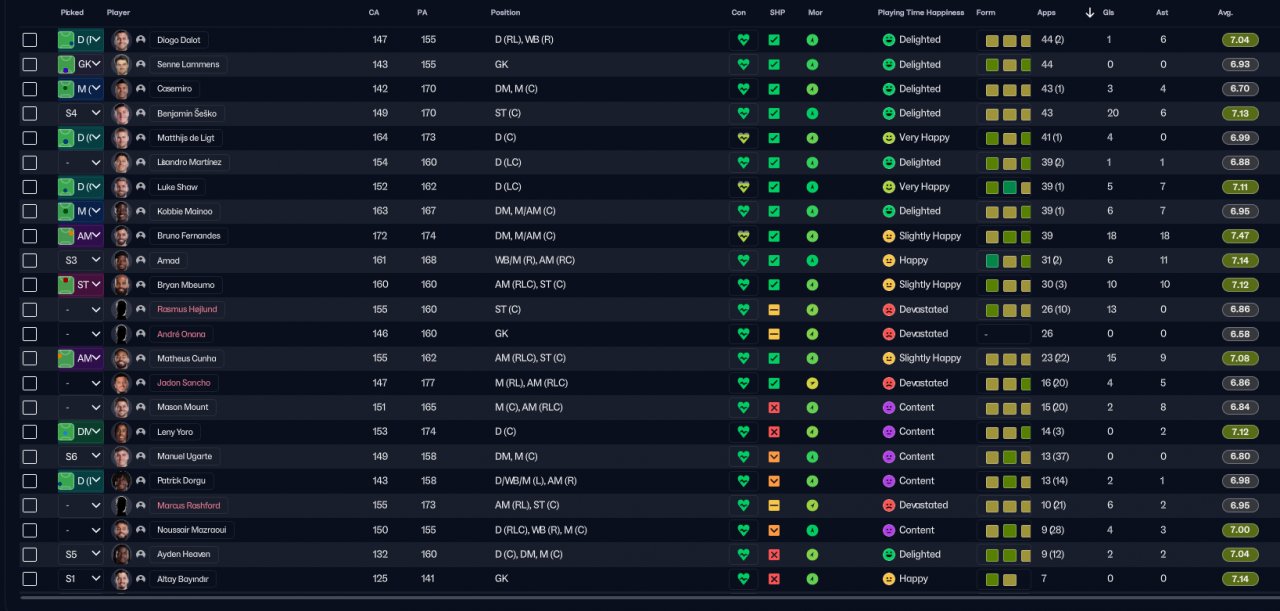Click Patrick Dorgu's condition heart icon
The width and height of the screenshot is (1280, 611).
(742, 481)
